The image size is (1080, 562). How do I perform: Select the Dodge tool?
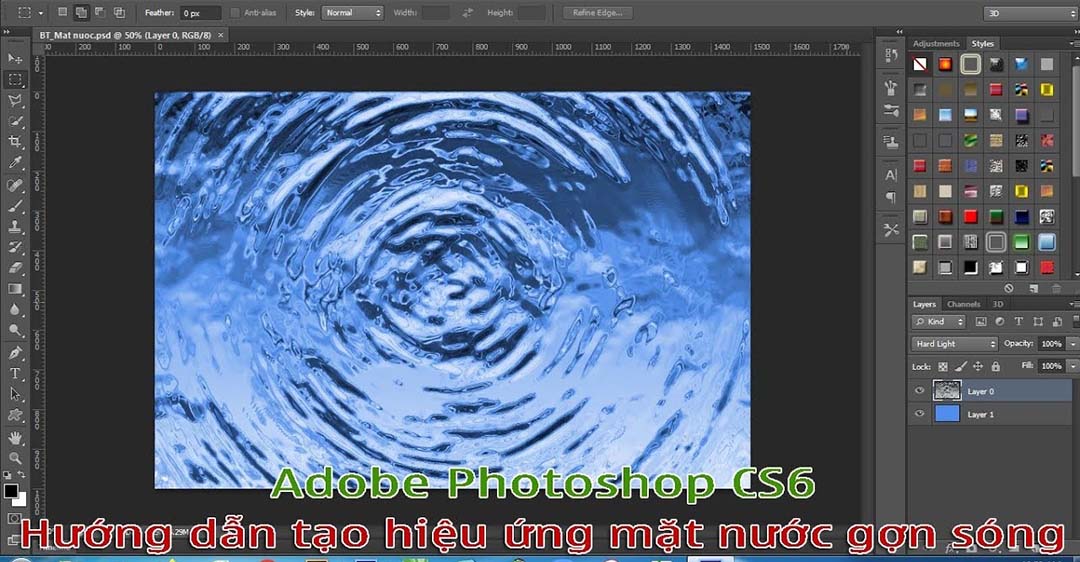[x=14, y=331]
